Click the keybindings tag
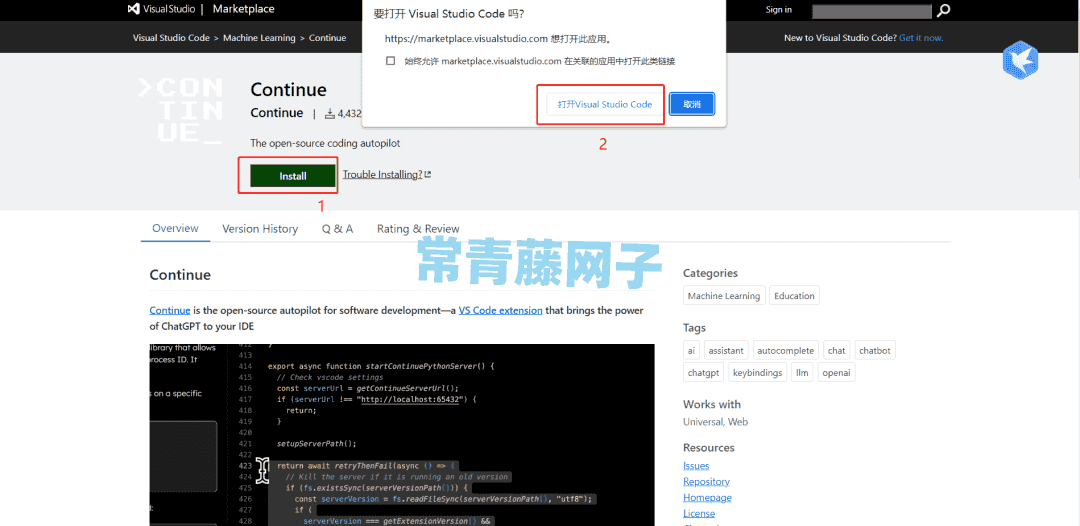Screen dimensions: 1080x526 (758, 372)
